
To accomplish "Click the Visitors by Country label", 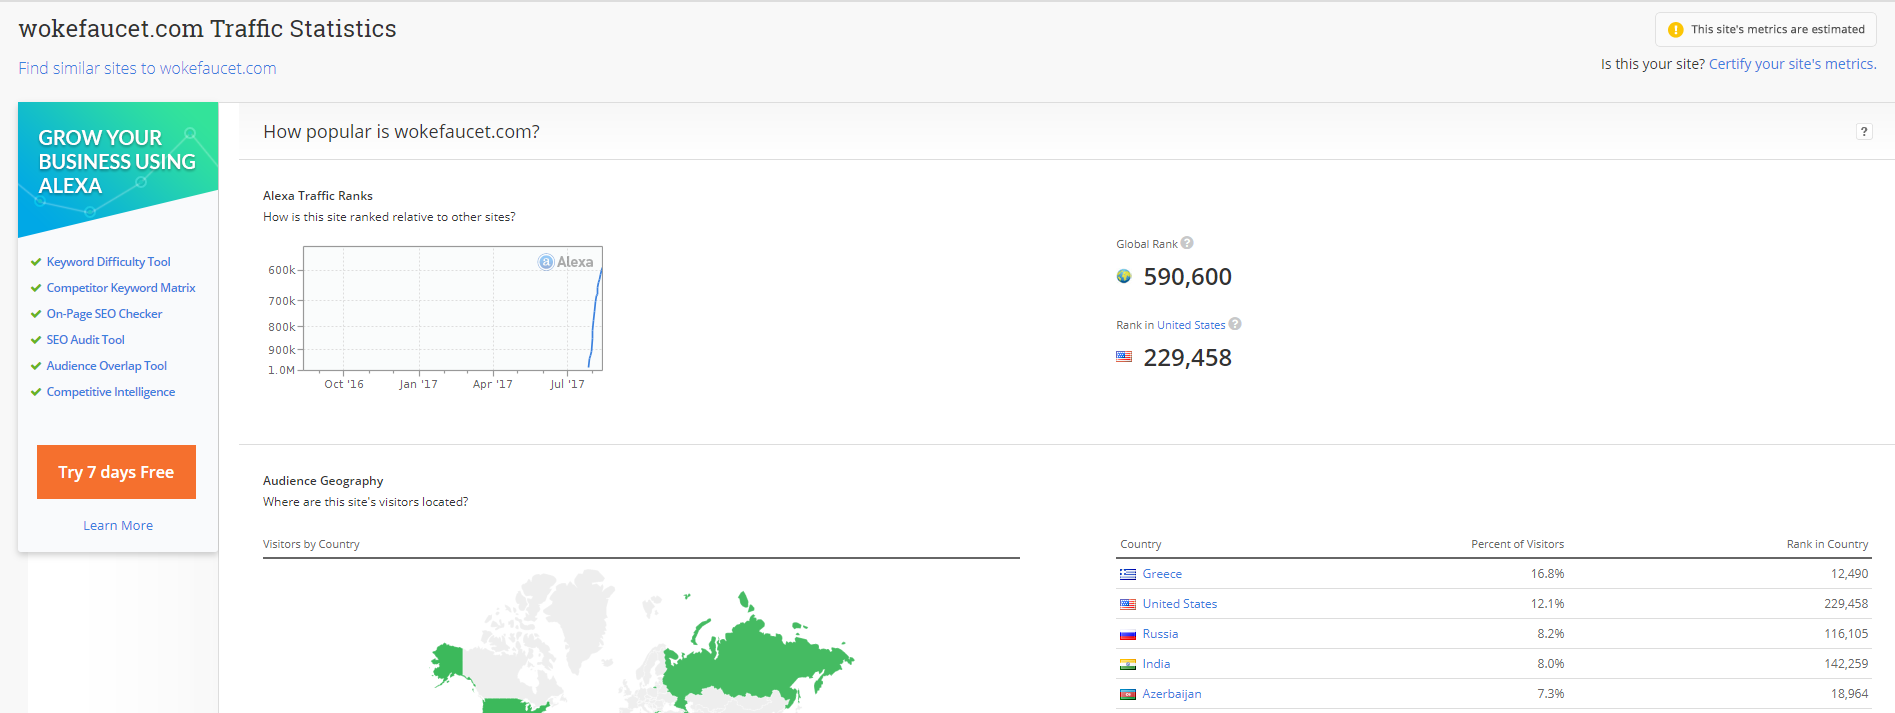I will click(311, 544).
